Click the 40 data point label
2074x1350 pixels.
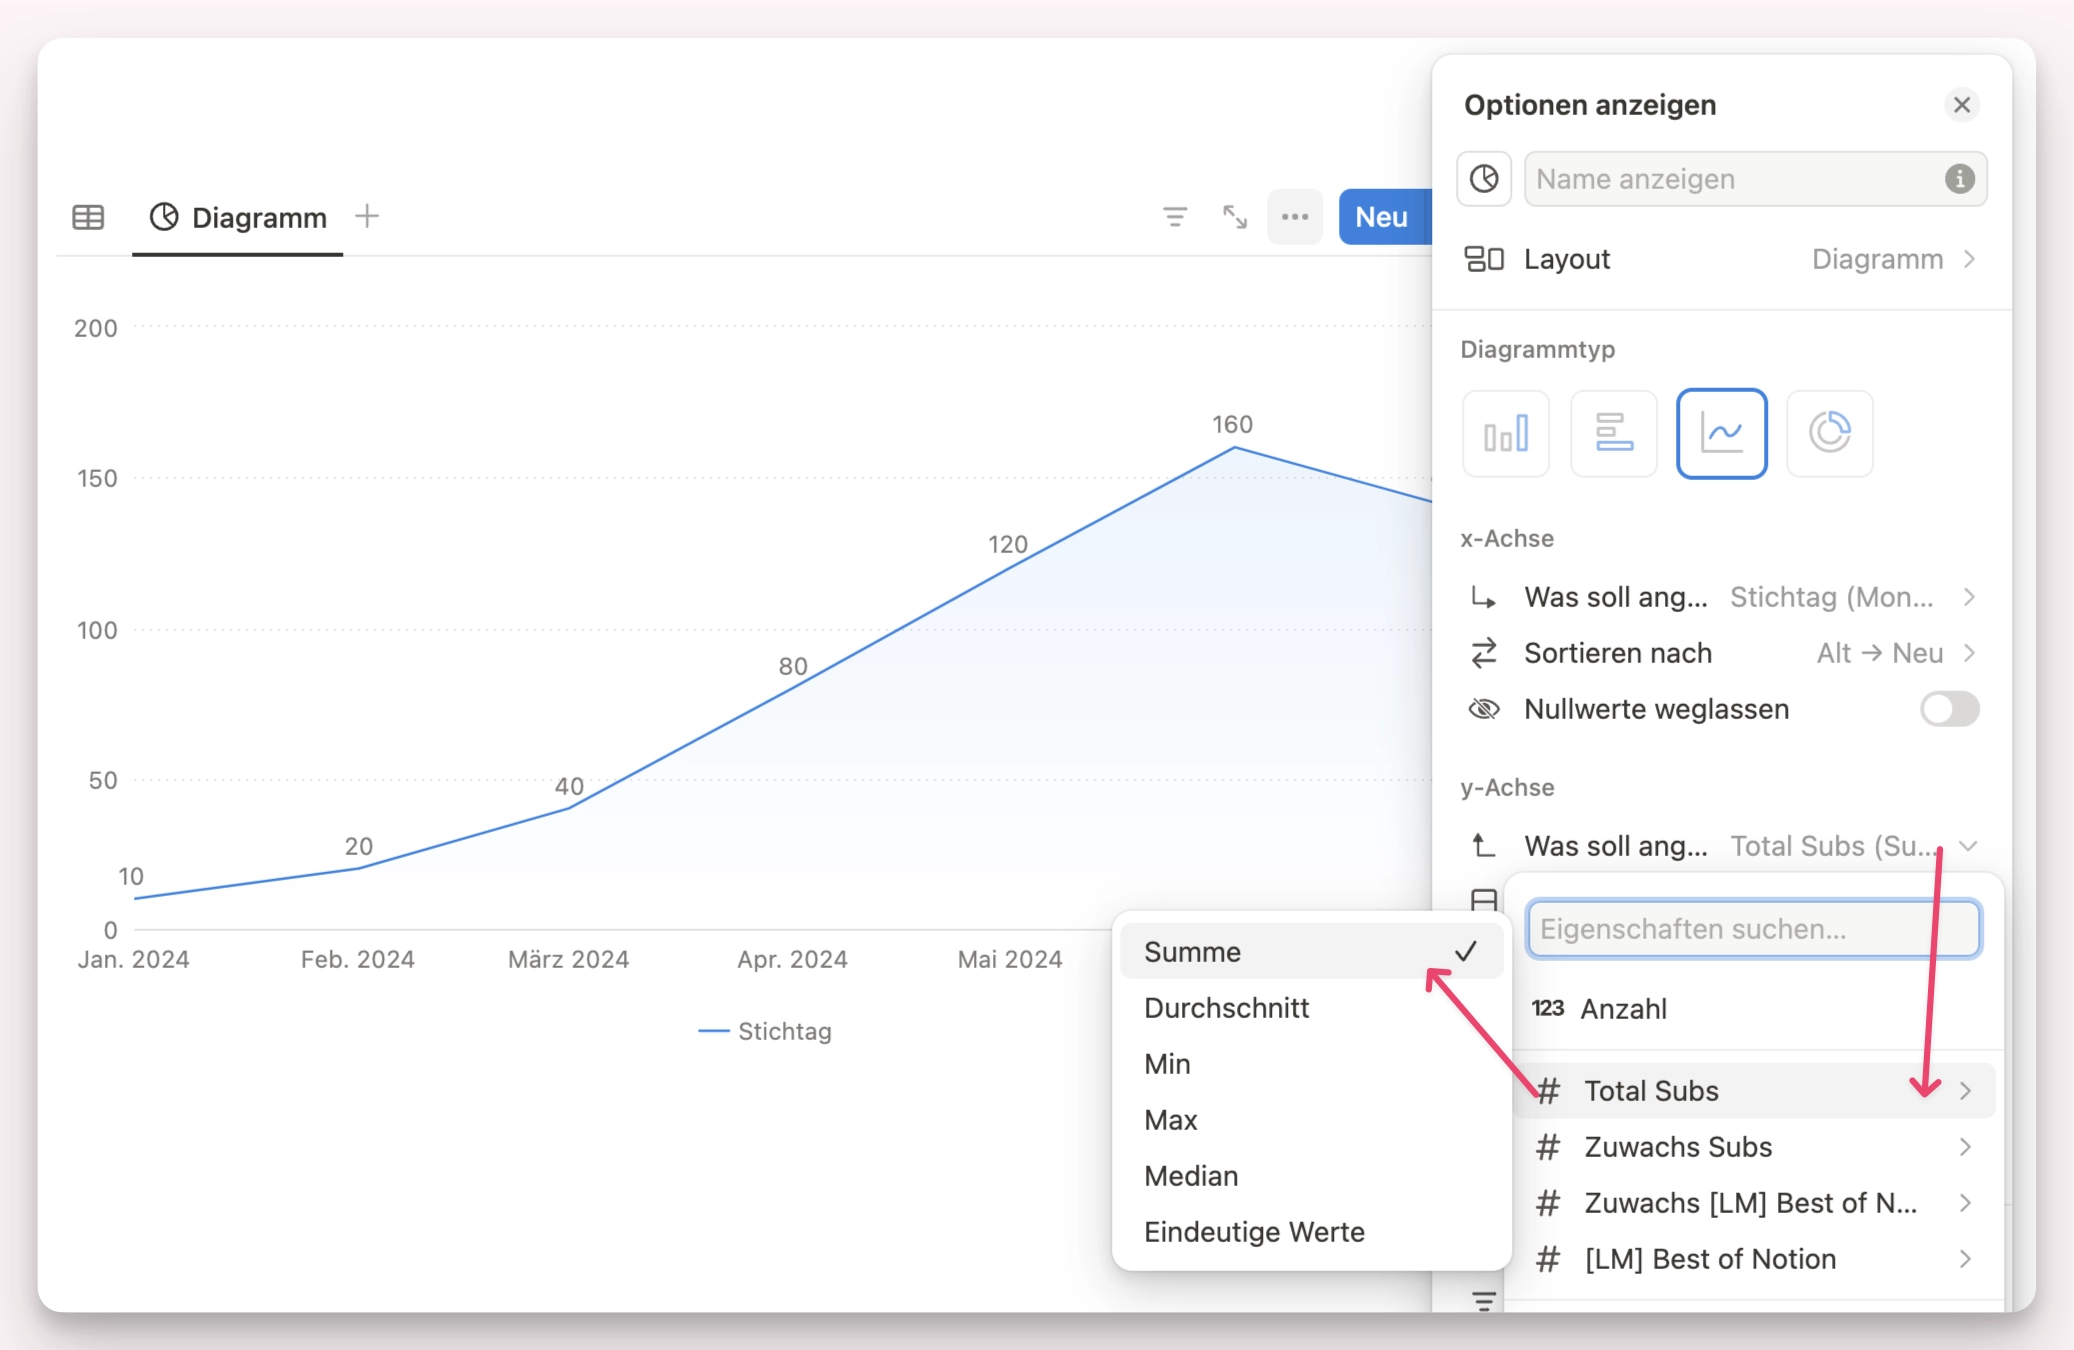(569, 786)
